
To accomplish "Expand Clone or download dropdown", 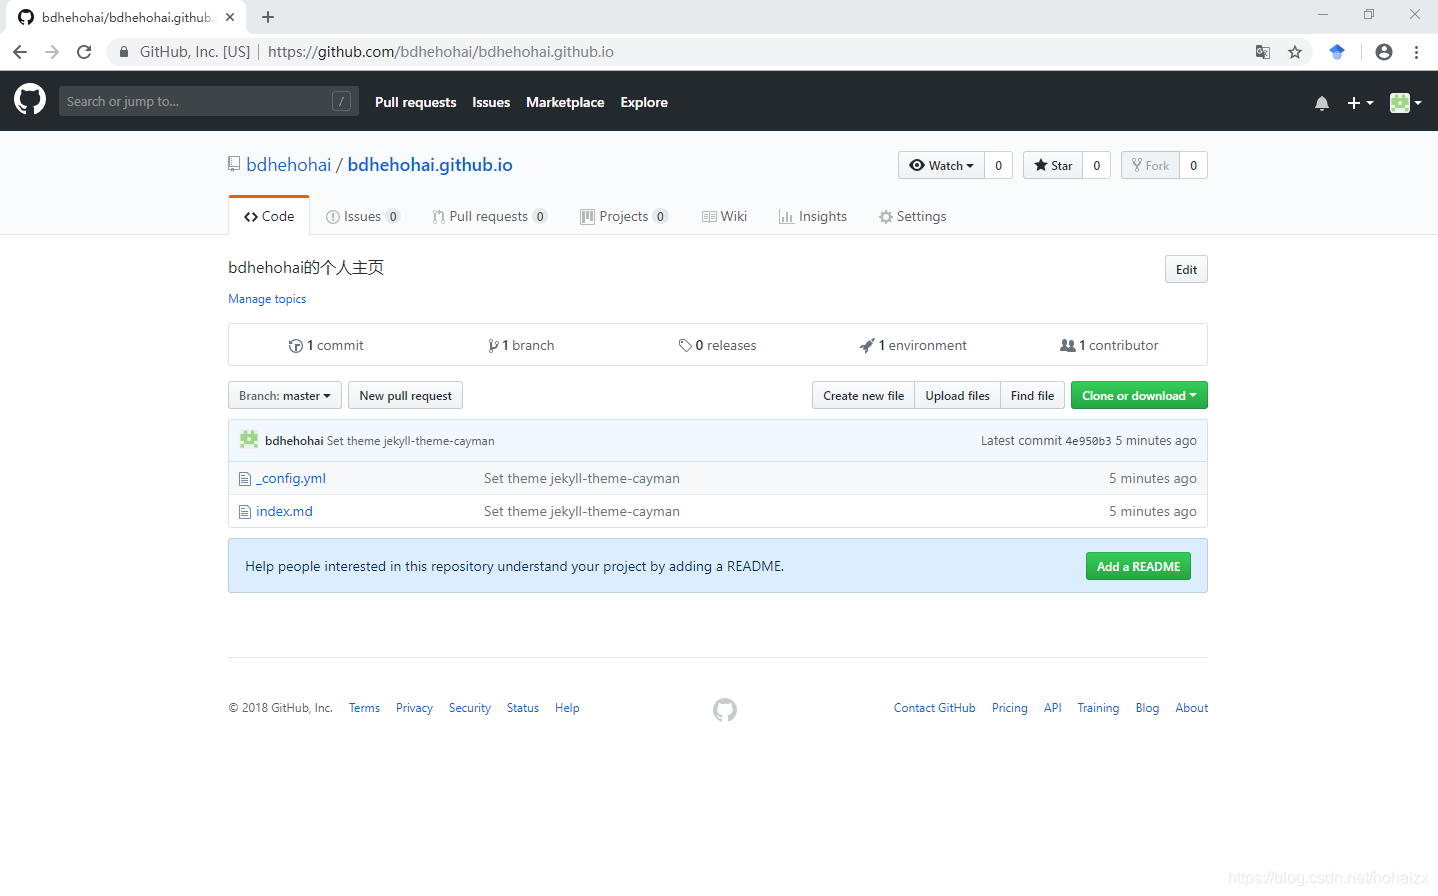I will [1139, 395].
